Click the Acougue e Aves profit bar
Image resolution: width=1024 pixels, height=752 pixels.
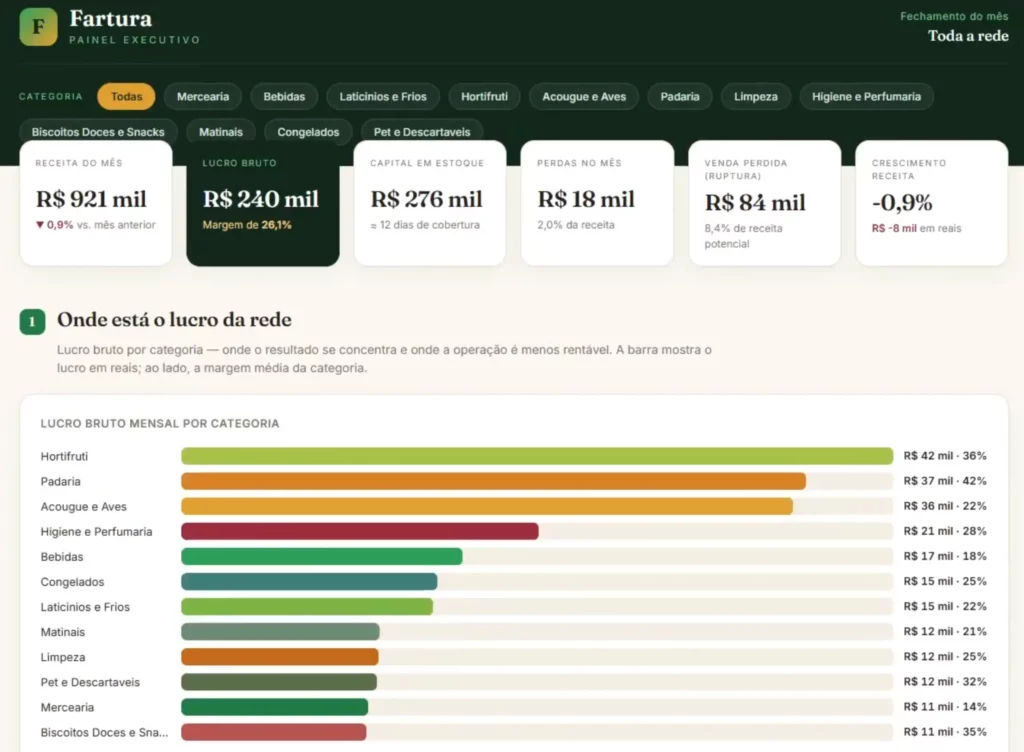click(487, 506)
